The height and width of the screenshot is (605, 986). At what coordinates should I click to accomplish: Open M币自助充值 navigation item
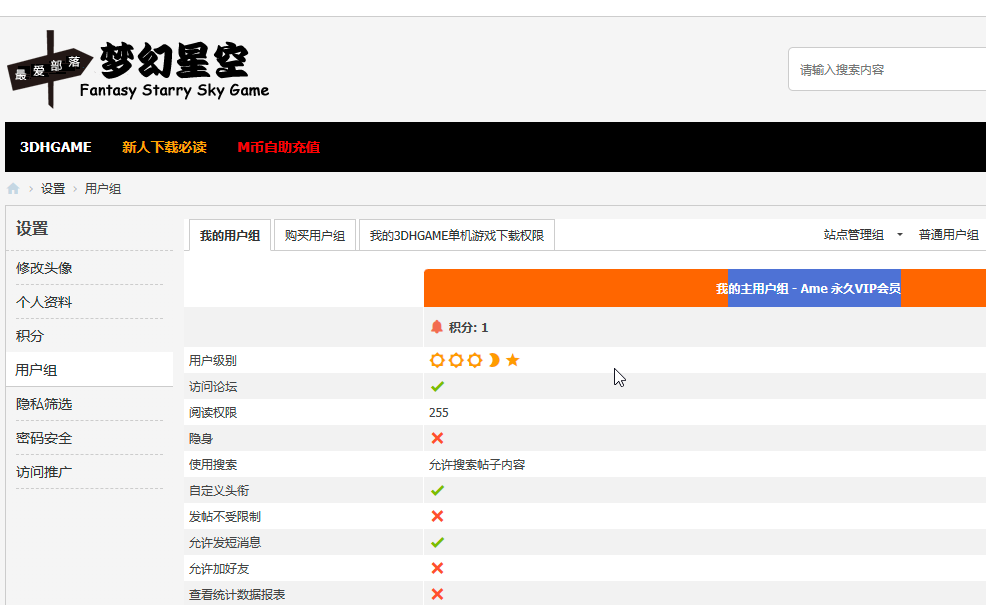point(279,147)
